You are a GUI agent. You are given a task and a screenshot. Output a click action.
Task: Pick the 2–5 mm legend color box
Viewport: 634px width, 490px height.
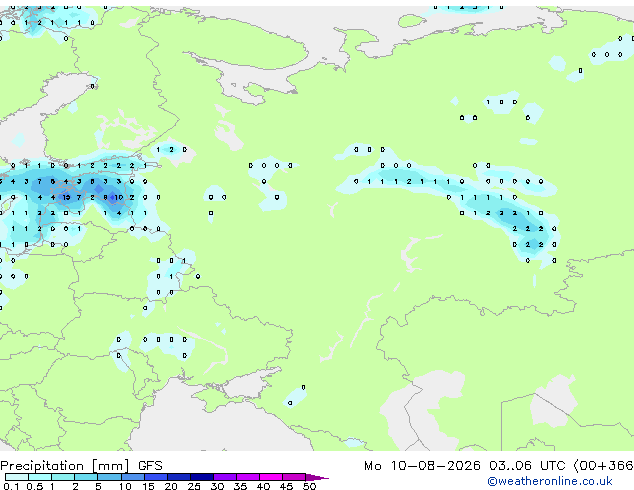[x=86, y=477]
